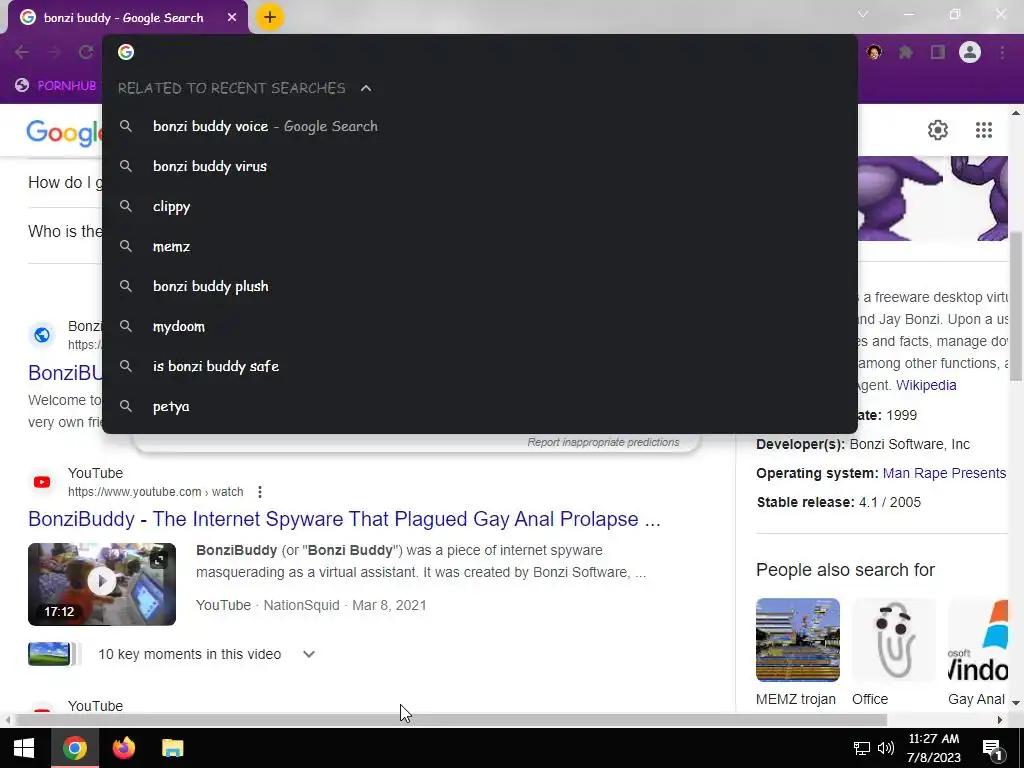Collapse Related to recent searches section
This screenshot has width=1024, height=768.
click(x=366, y=88)
